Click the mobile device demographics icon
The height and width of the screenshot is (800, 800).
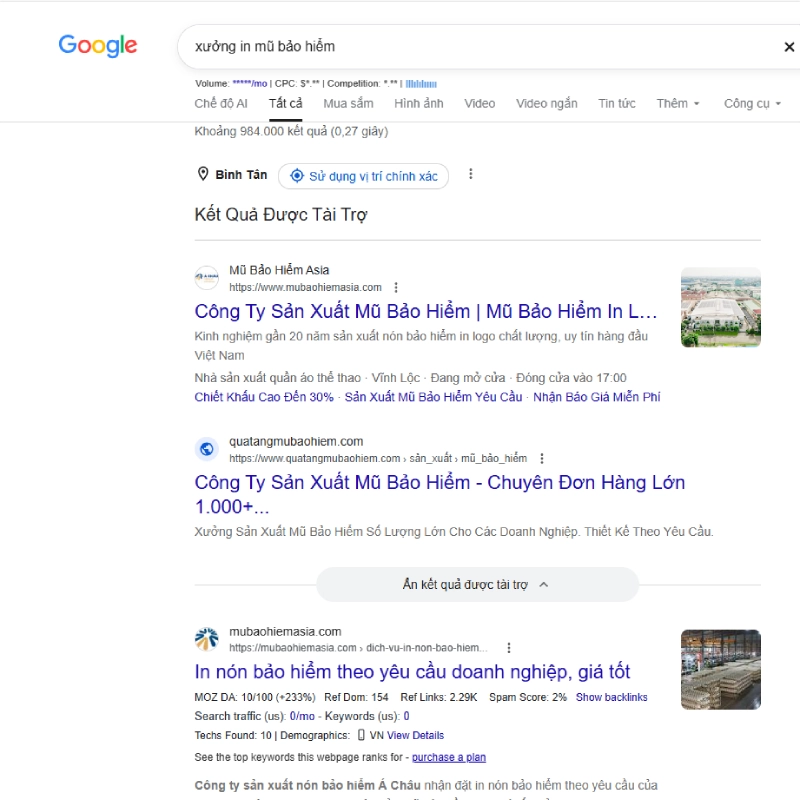click(361, 735)
